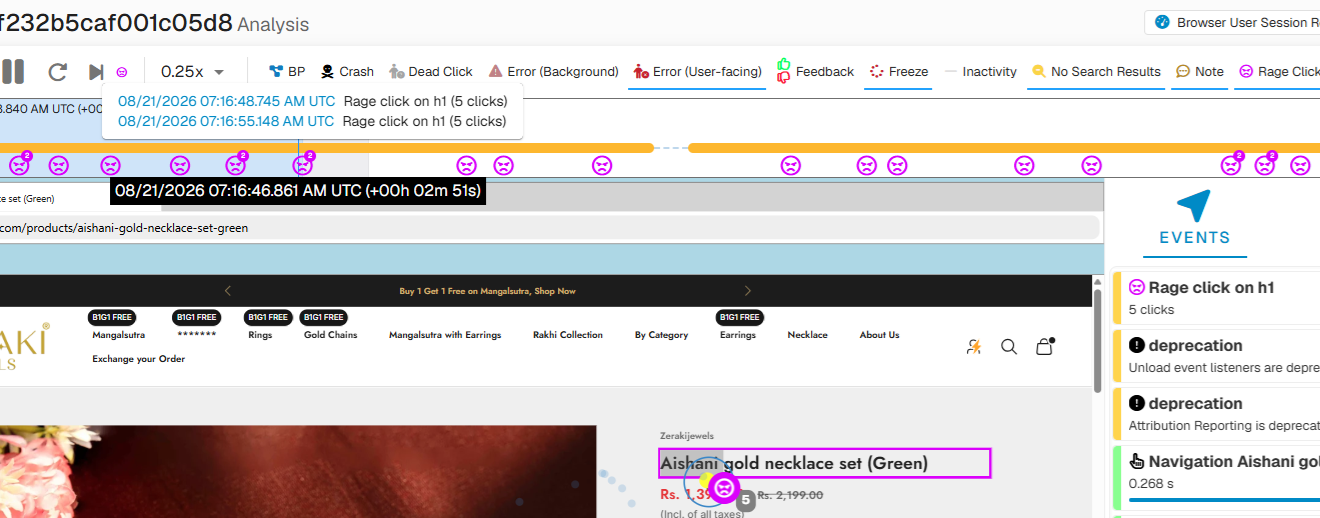The image size is (1320, 518).
Task: Click the pointing hand icon on the Navigation event
Action: [1136, 461]
